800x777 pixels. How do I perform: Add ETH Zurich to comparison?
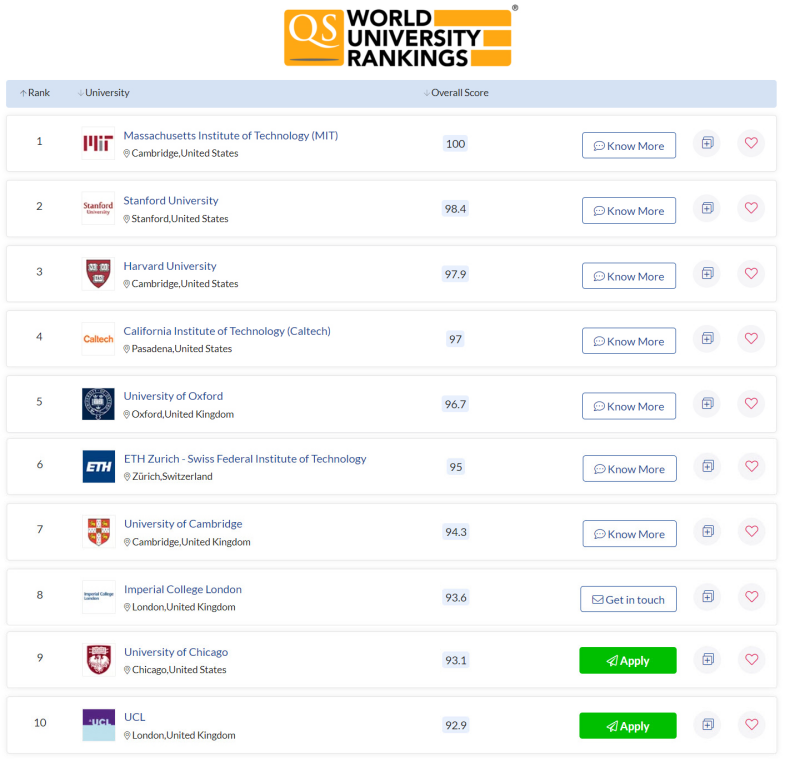click(x=707, y=466)
